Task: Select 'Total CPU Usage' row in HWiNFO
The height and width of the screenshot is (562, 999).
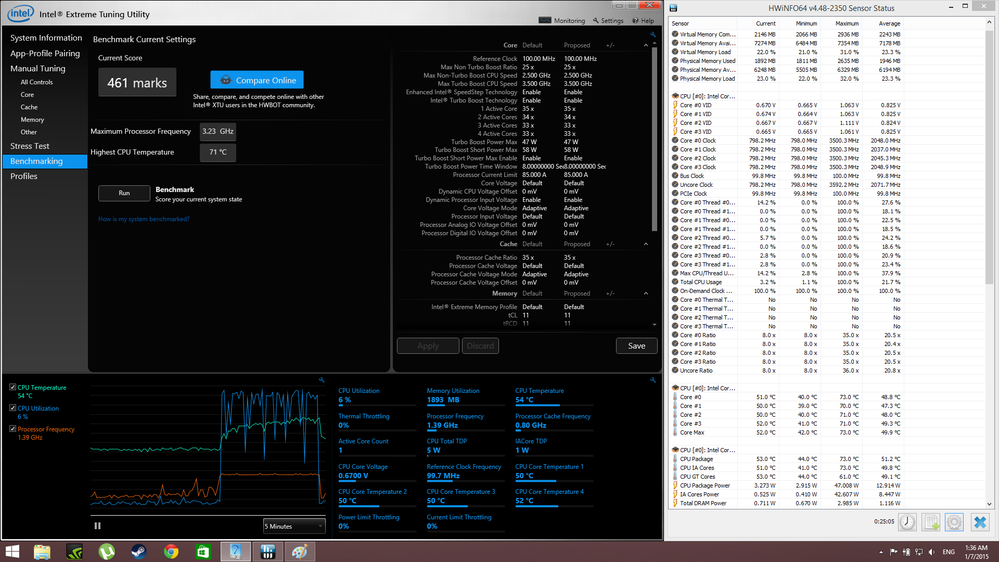Action: coord(787,282)
